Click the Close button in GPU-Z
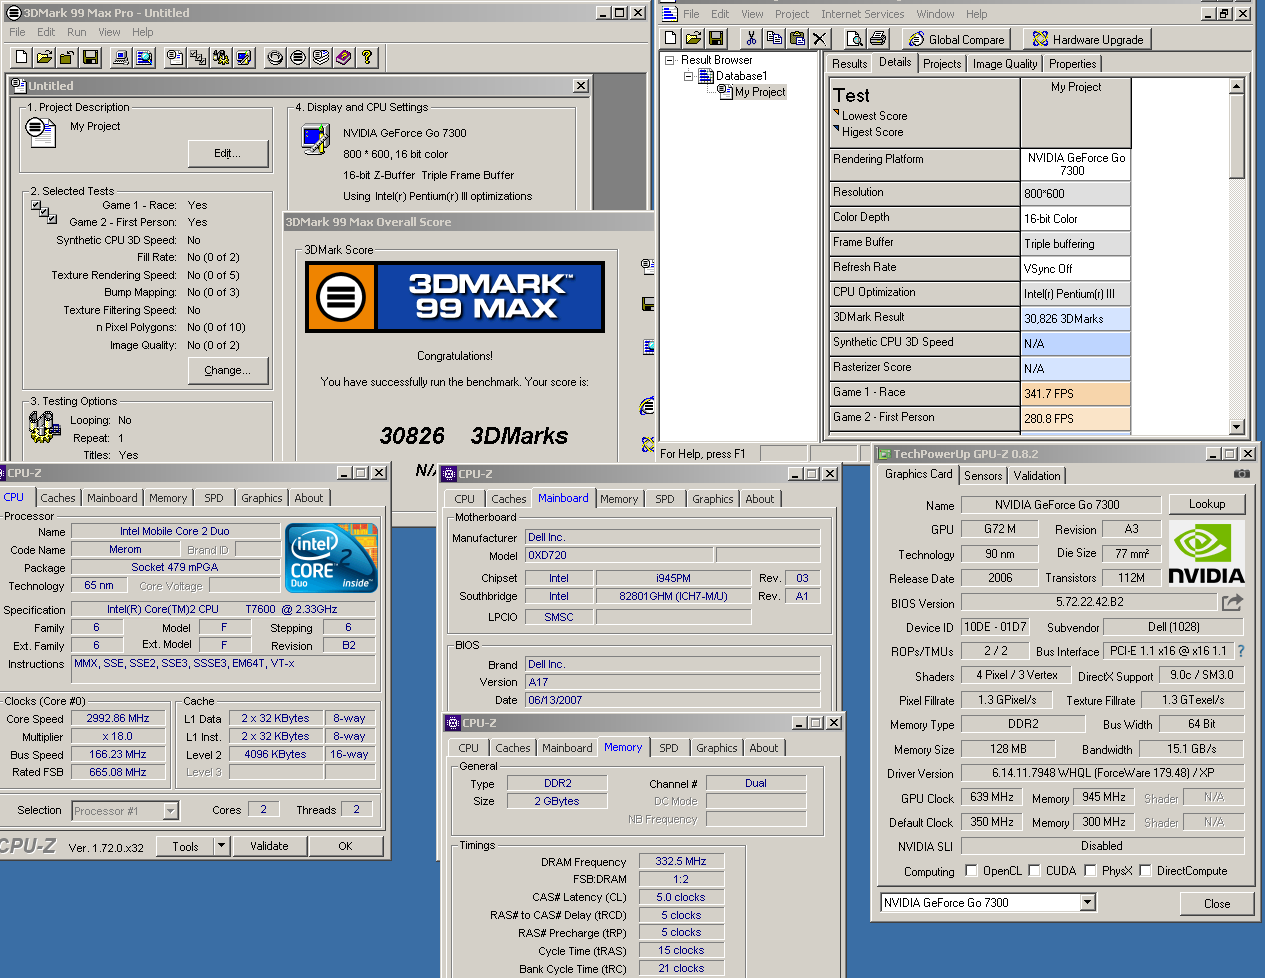This screenshot has width=1265, height=978. click(x=1217, y=903)
